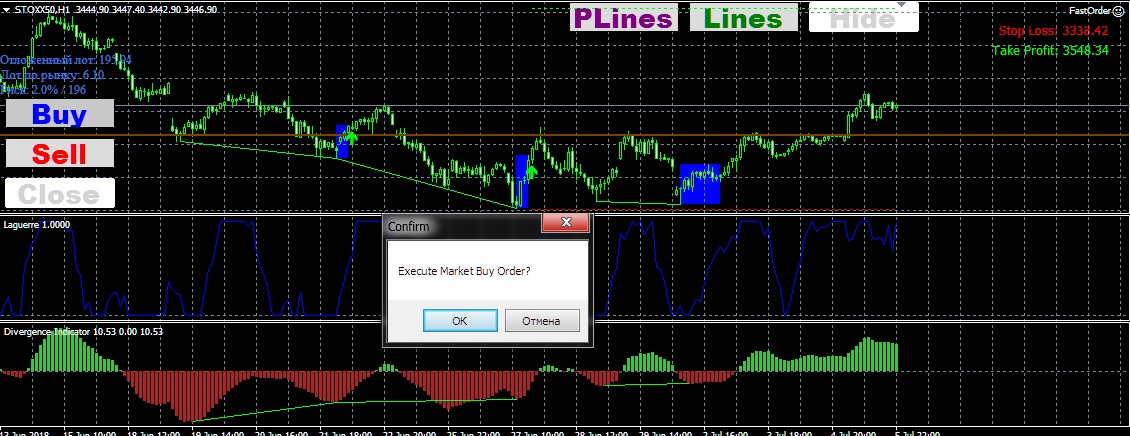1130x436 pixels.
Task: Click the Divergence Indicator label
Action: click(83, 332)
